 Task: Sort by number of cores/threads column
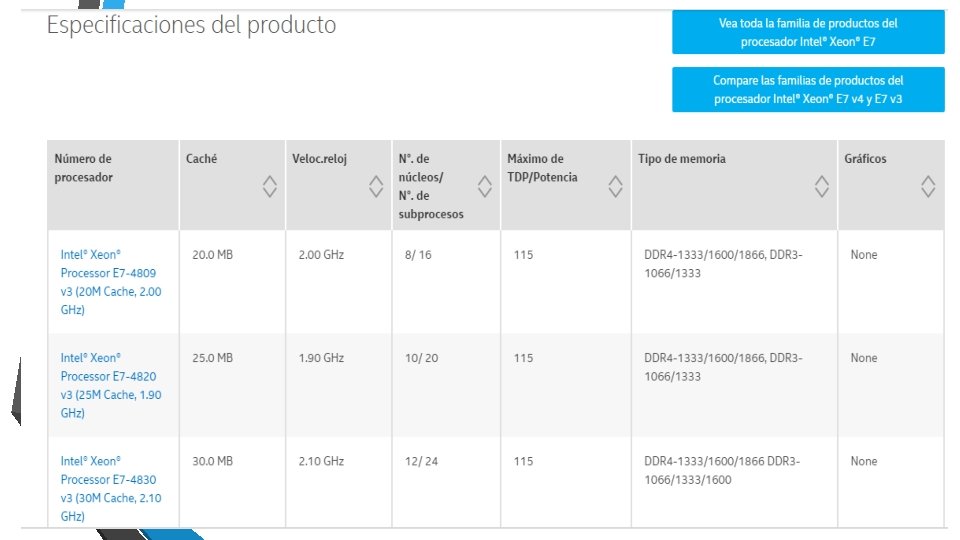(485, 186)
